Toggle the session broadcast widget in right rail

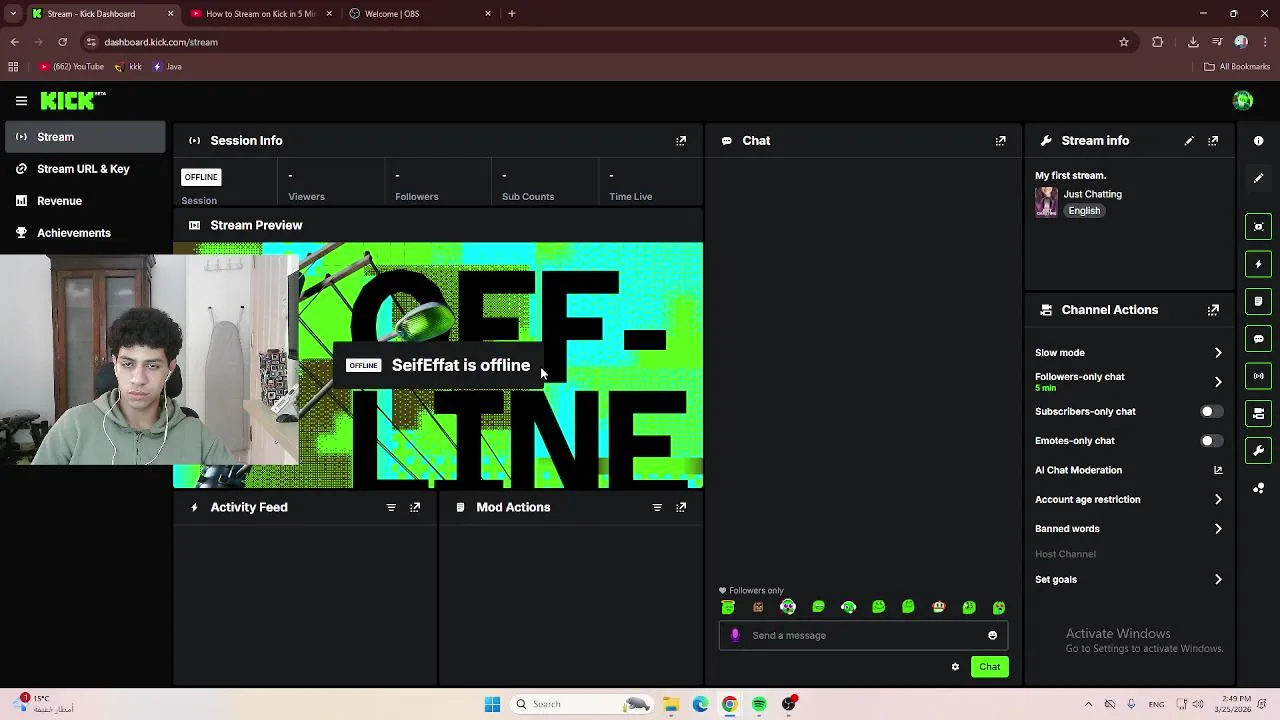pos(1259,376)
